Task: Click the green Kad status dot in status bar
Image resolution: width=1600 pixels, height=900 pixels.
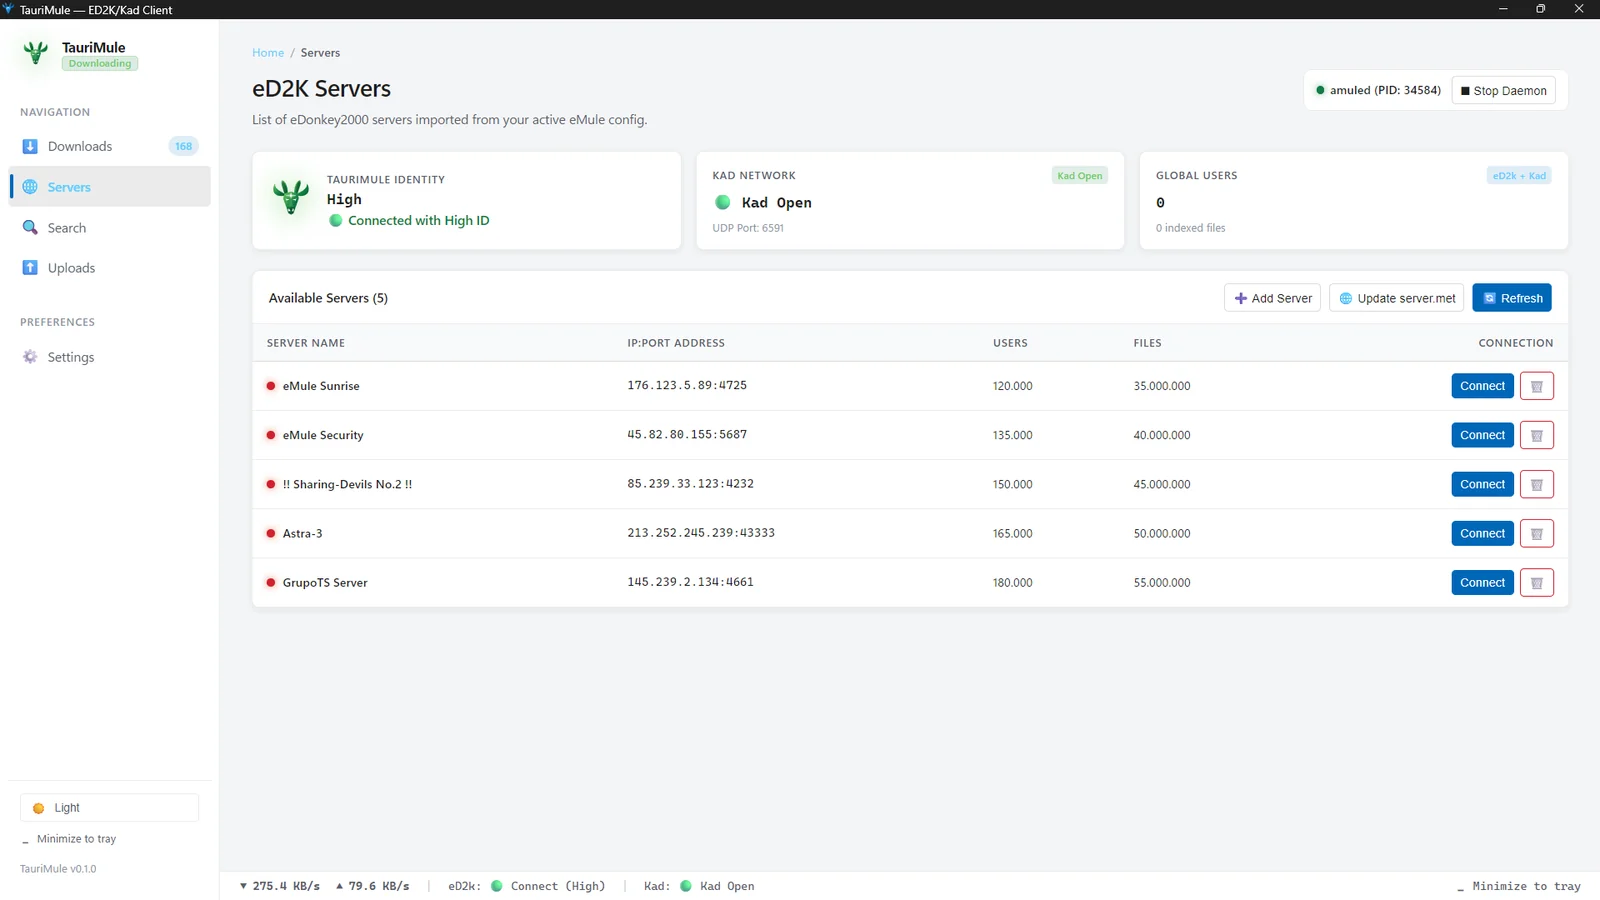Action: 686,886
